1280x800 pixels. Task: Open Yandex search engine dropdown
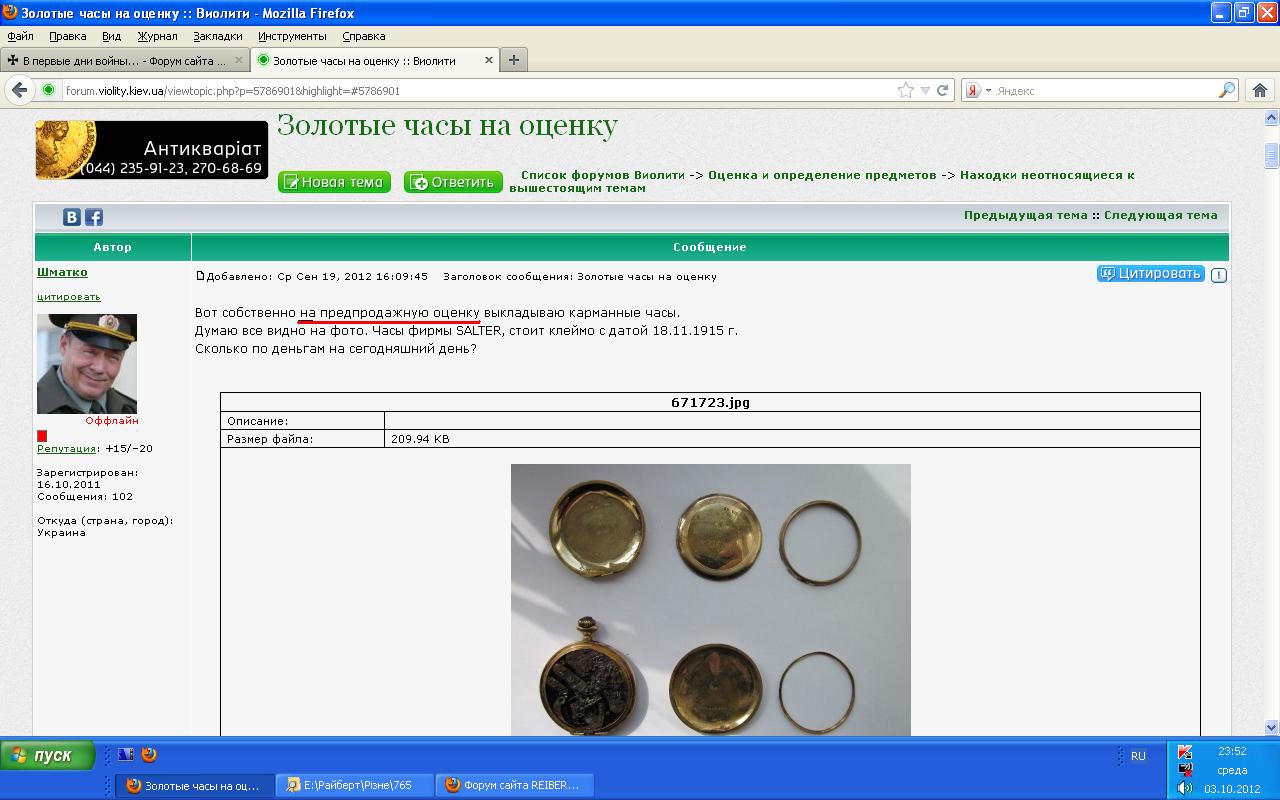977,90
